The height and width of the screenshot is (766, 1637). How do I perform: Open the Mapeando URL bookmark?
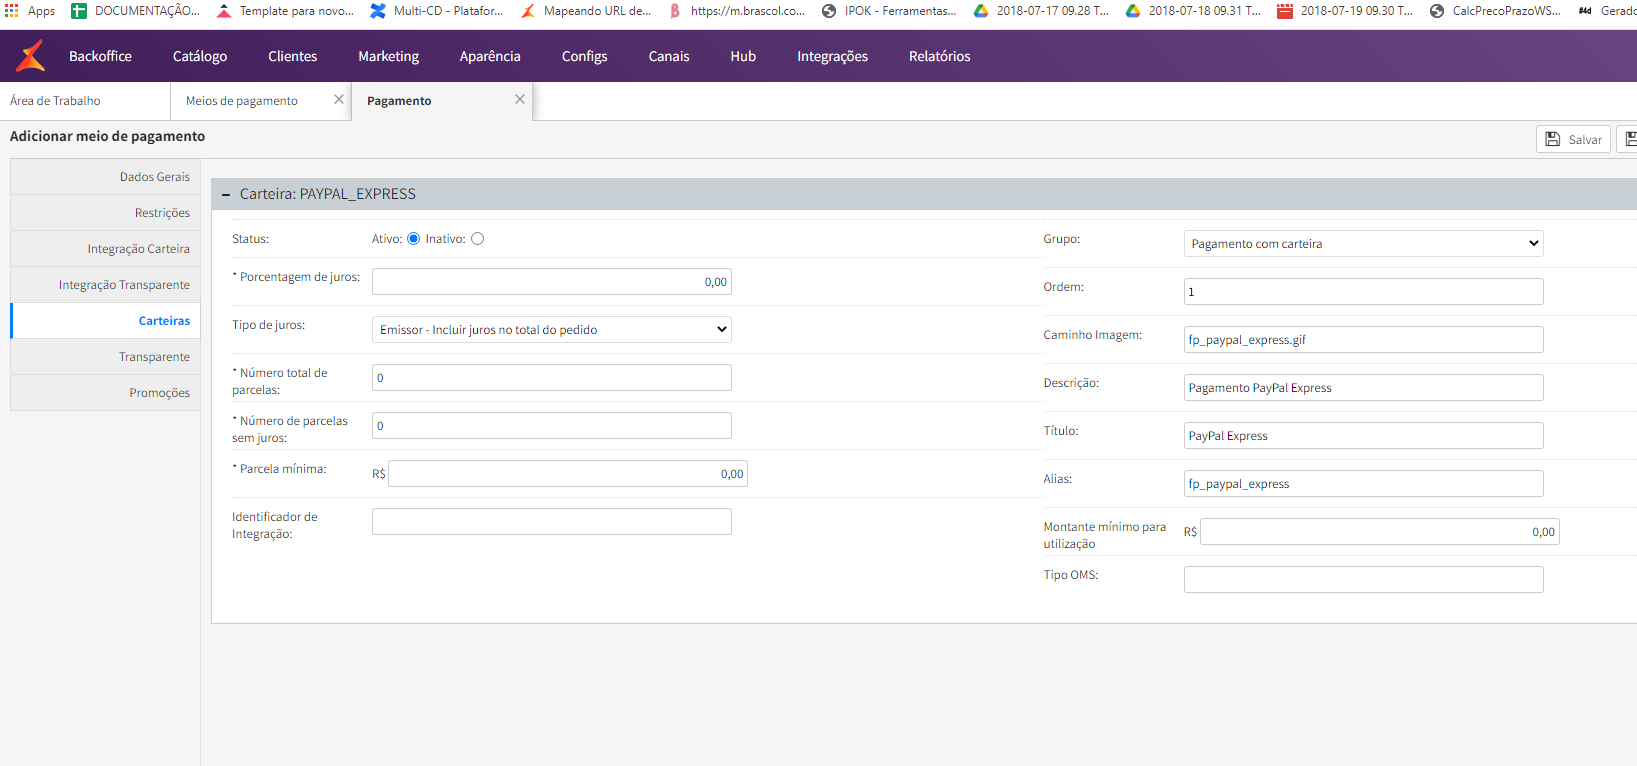pos(586,11)
